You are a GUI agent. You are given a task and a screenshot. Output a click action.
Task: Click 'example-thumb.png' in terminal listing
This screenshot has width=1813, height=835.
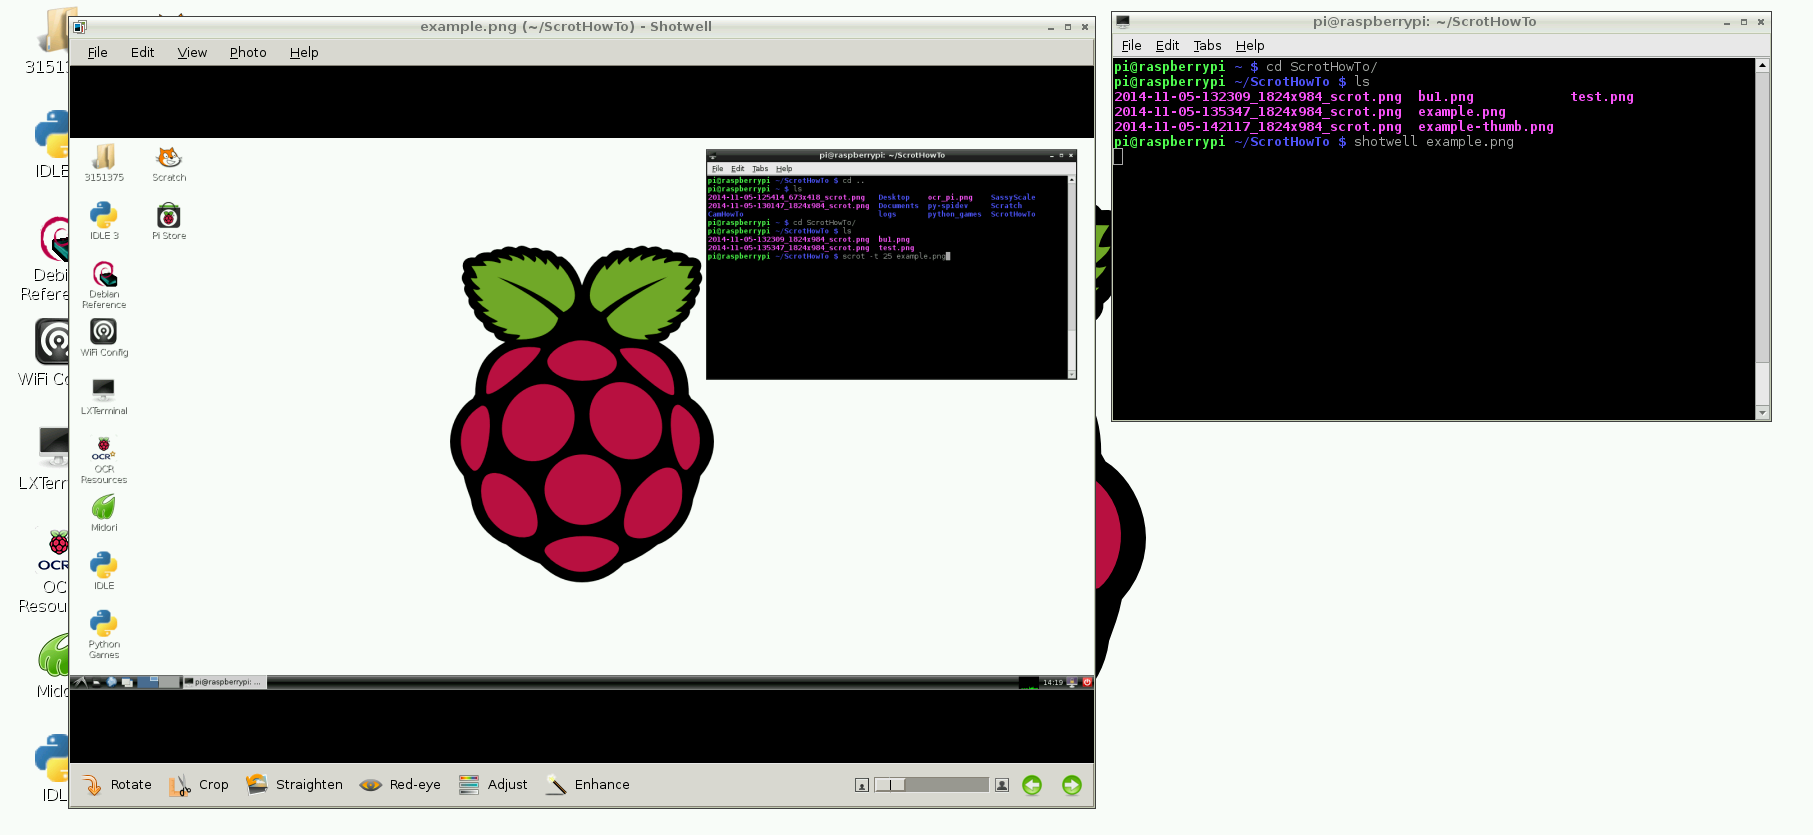pyautogui.click(x=1486, y=127)
